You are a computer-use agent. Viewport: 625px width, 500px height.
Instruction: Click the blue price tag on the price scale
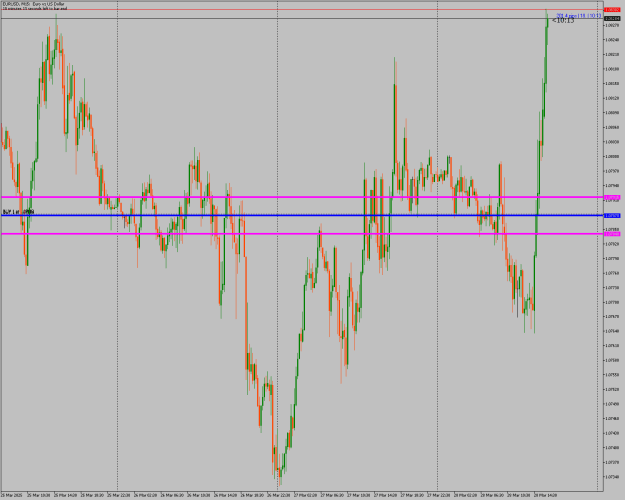612,215
